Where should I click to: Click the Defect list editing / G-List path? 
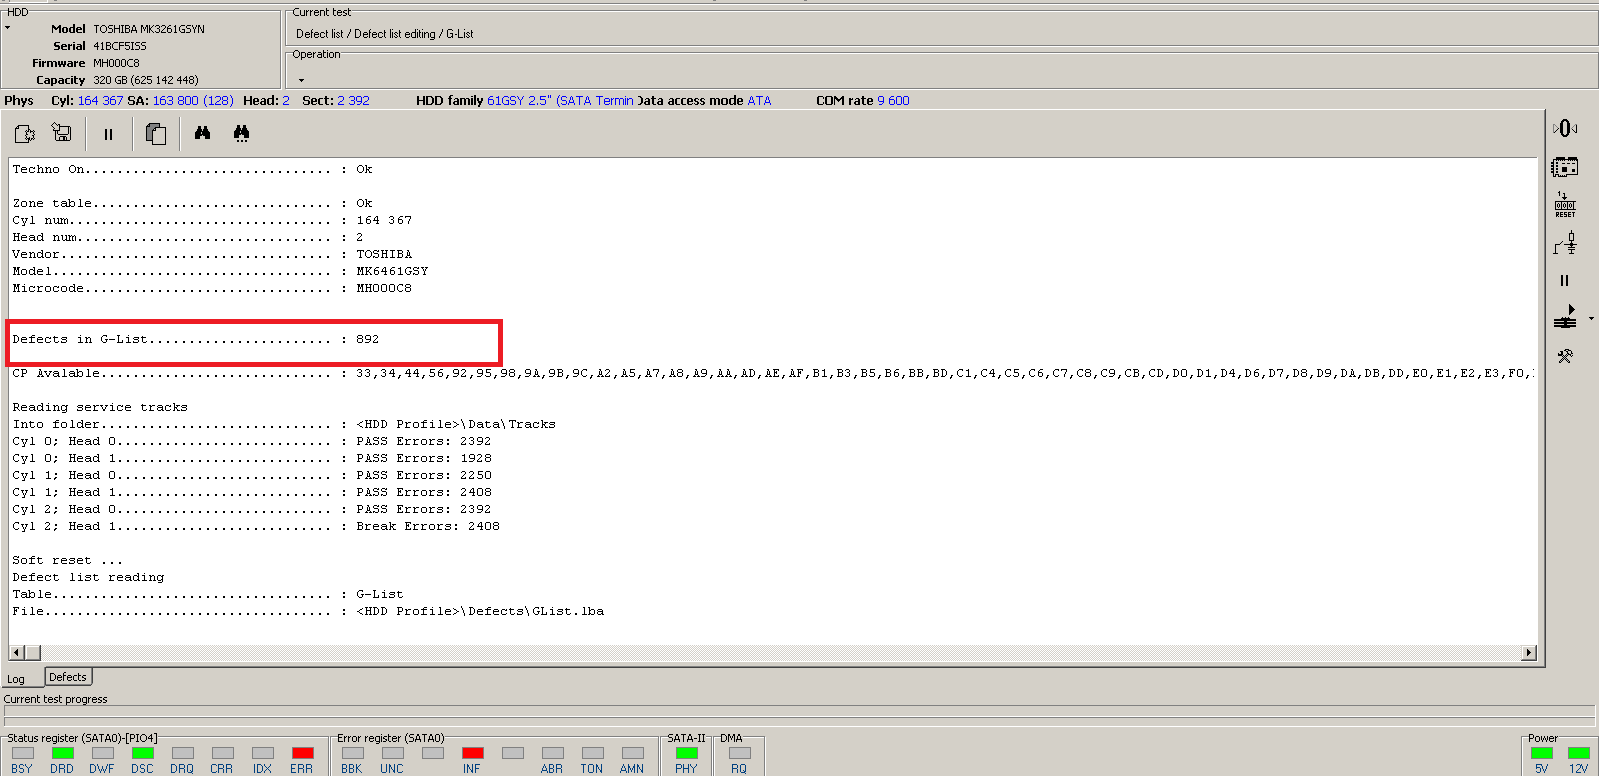tap(385, 34)
